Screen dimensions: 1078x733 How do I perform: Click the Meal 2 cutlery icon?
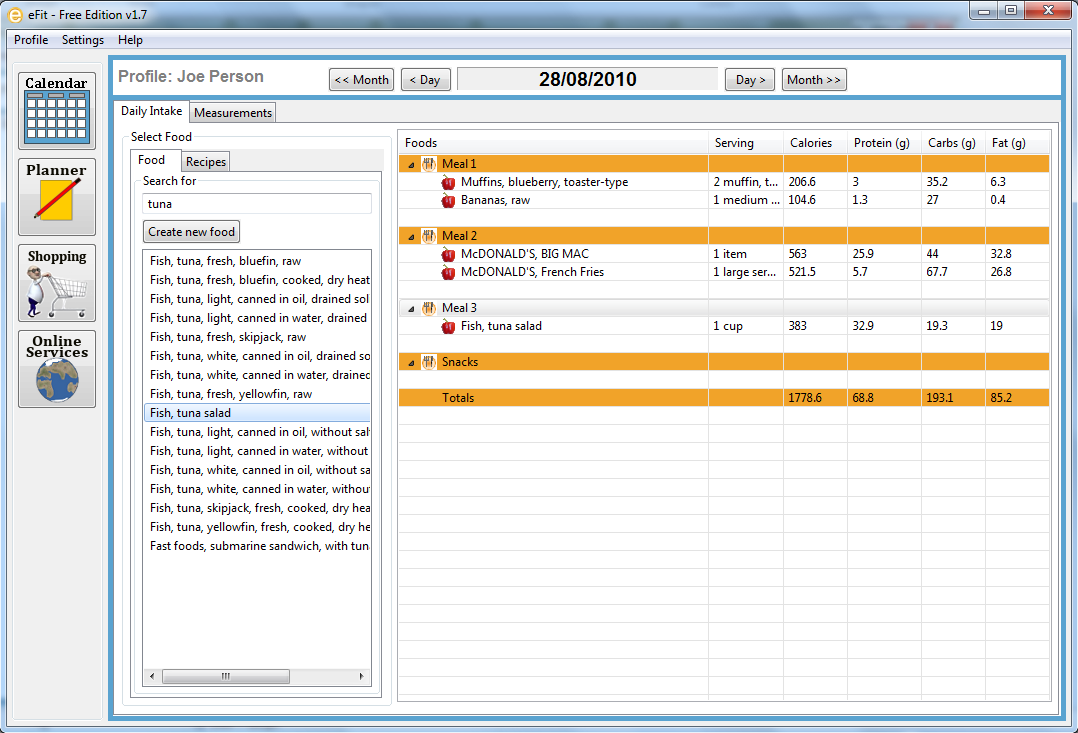tap(429, 236)
